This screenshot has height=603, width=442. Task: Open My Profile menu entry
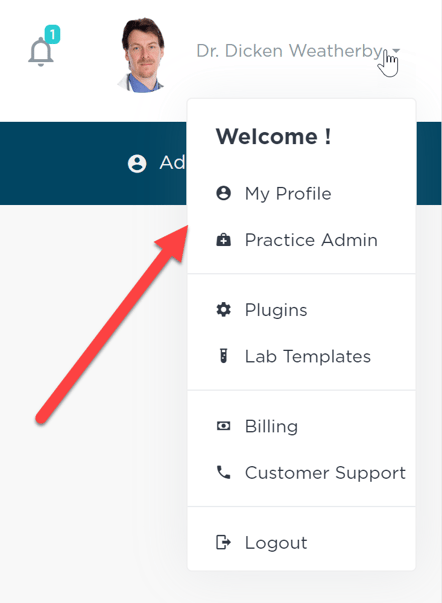tap(301, 193)
